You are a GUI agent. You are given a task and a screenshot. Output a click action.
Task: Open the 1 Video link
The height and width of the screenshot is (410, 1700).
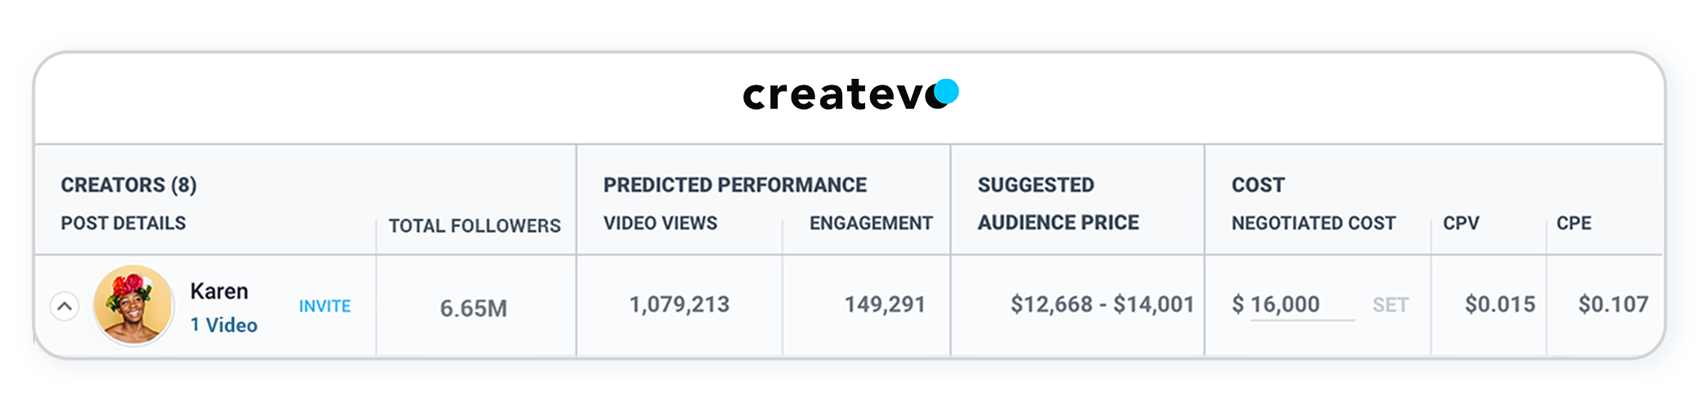tap(224, 325)
